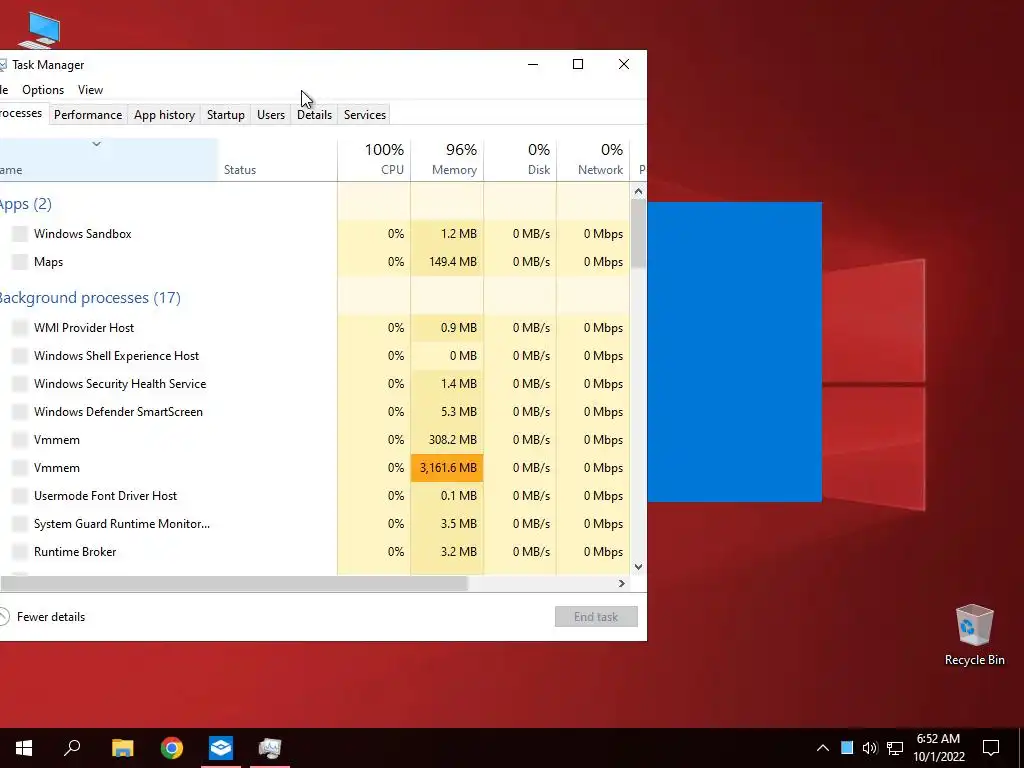Select the Windows Security Health Service icon

coord(20,384)
